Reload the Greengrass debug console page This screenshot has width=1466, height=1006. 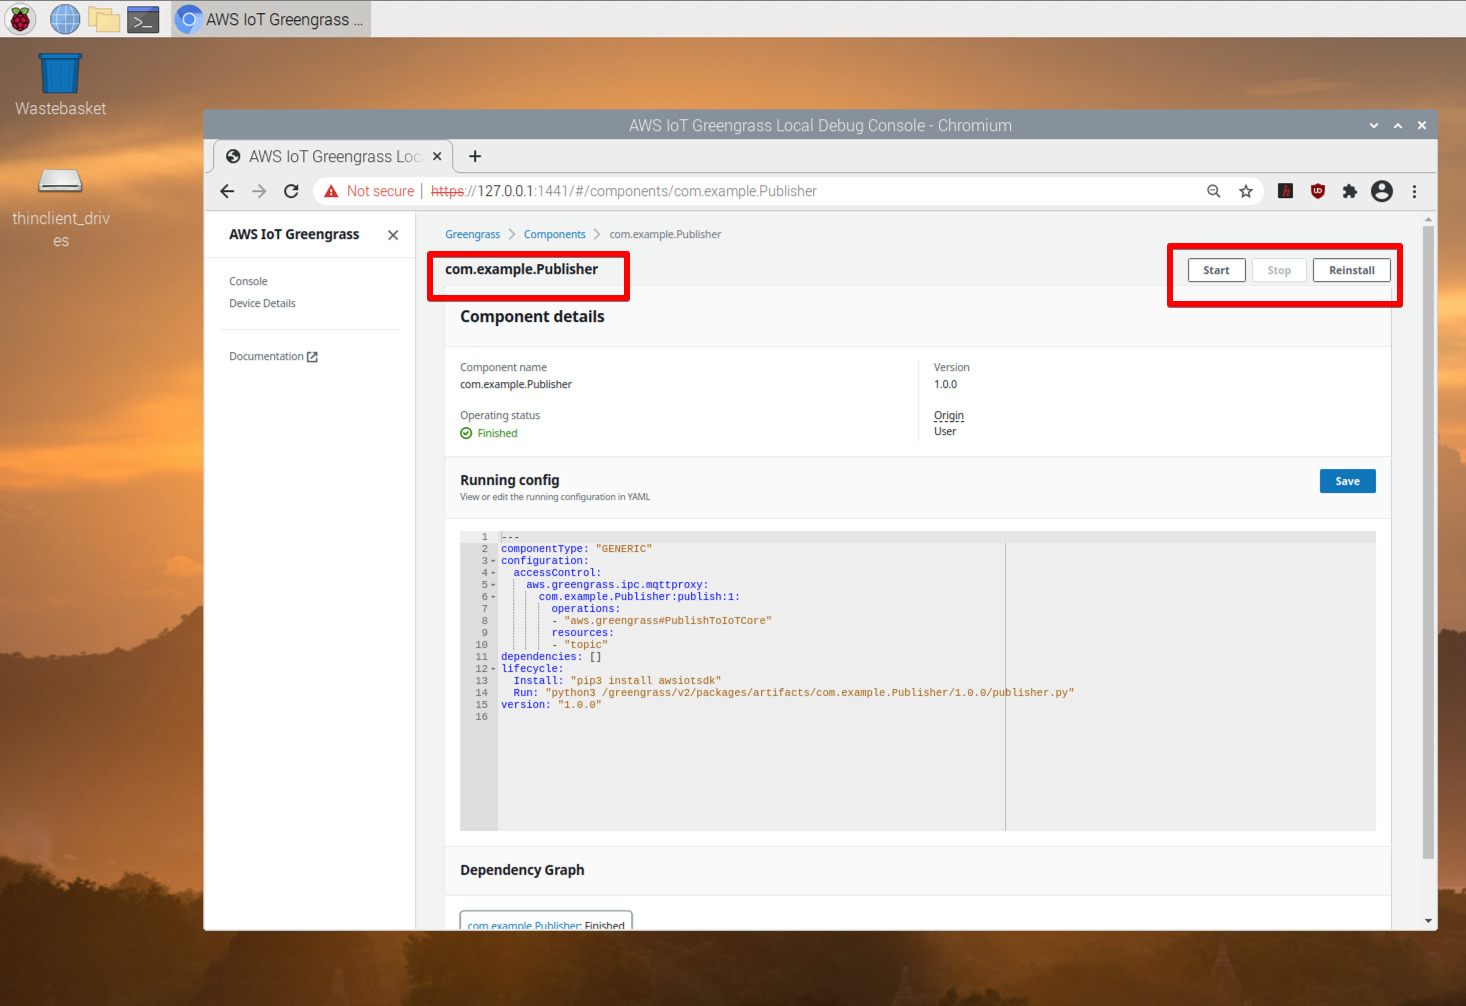pyautogui.click(x=291, y=190)
